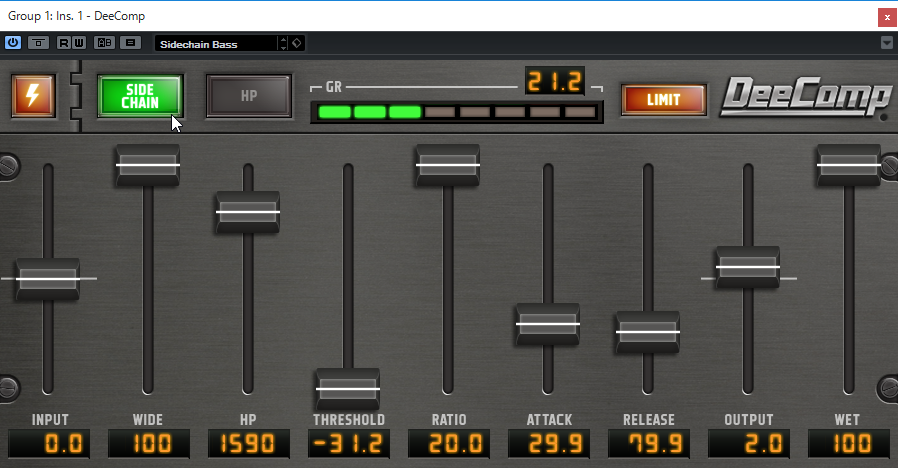This screenshot has height=468, width=898.
Task: Grab the THRESHOLD fader handle
Action: (x=348, y=390)
